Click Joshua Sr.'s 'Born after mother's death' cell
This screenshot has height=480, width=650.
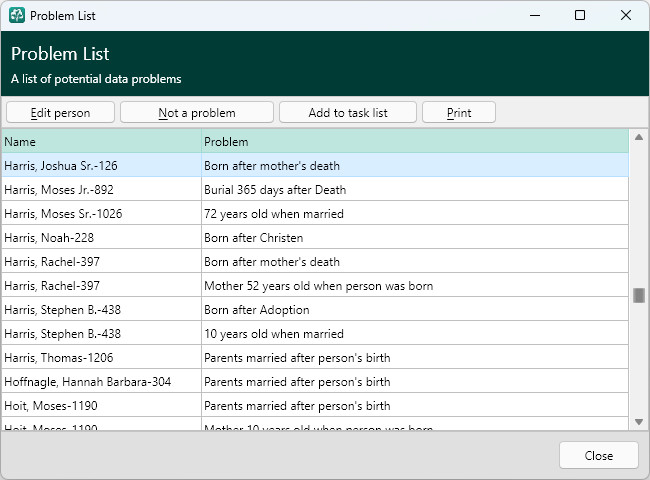click(415, 166)
